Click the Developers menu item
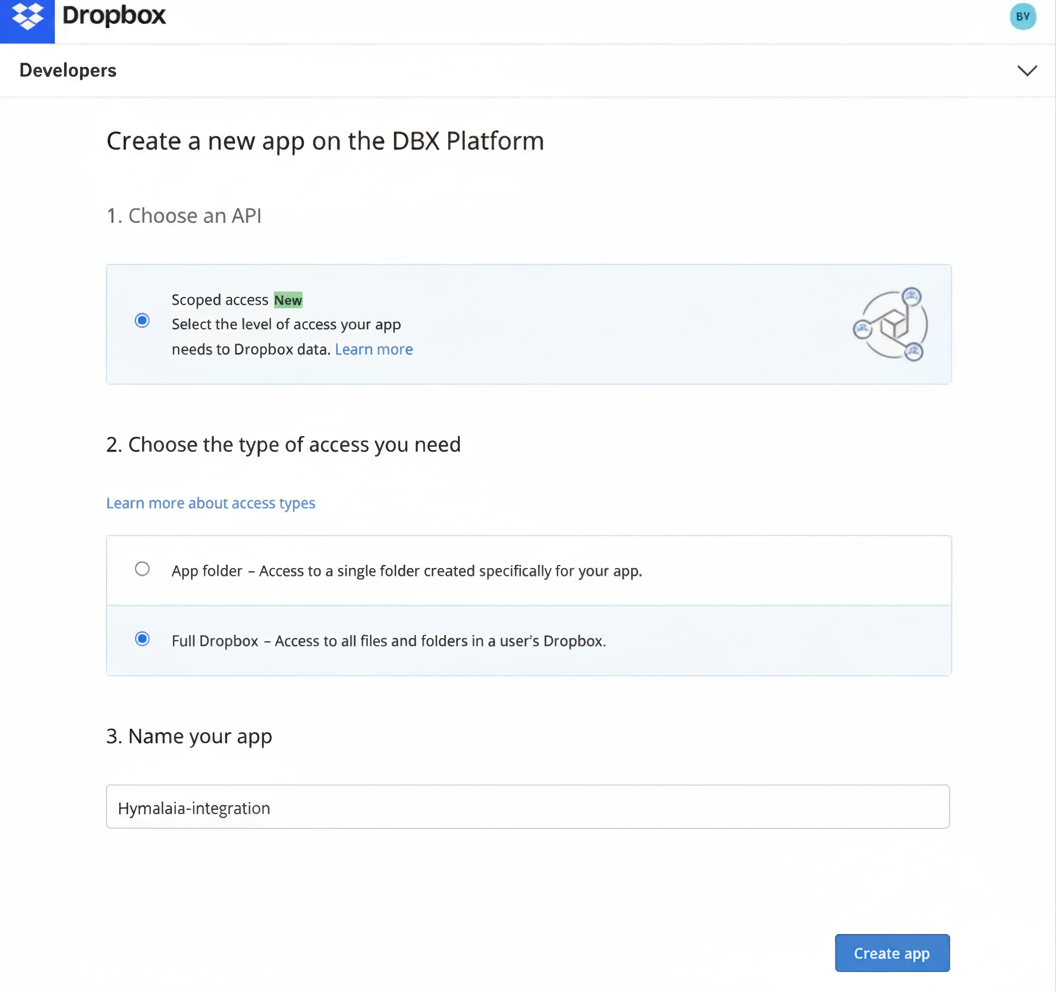The height and width of the screenshot is (992, 1056). pos(67,70)
